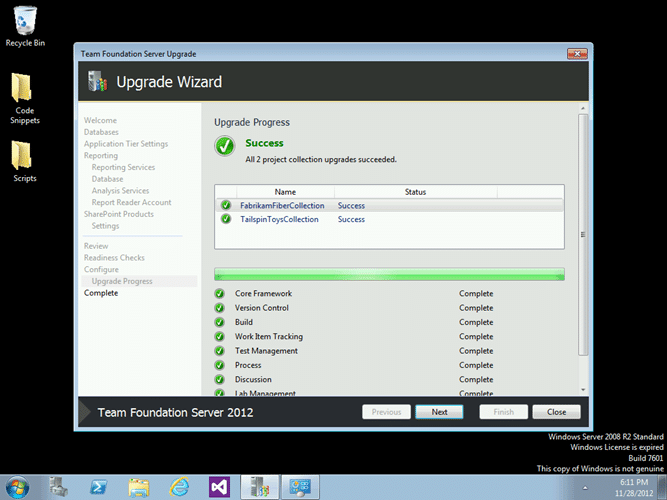Close the Team Foundation Server Upgrade window

point(577,54)
